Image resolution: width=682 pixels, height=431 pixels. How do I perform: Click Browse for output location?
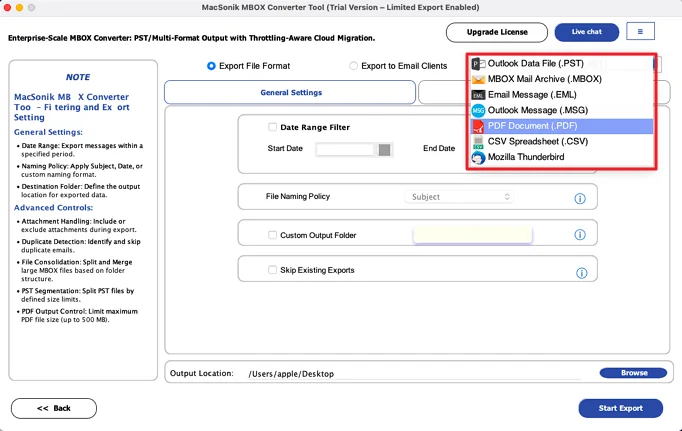click(x=633, y=373)
